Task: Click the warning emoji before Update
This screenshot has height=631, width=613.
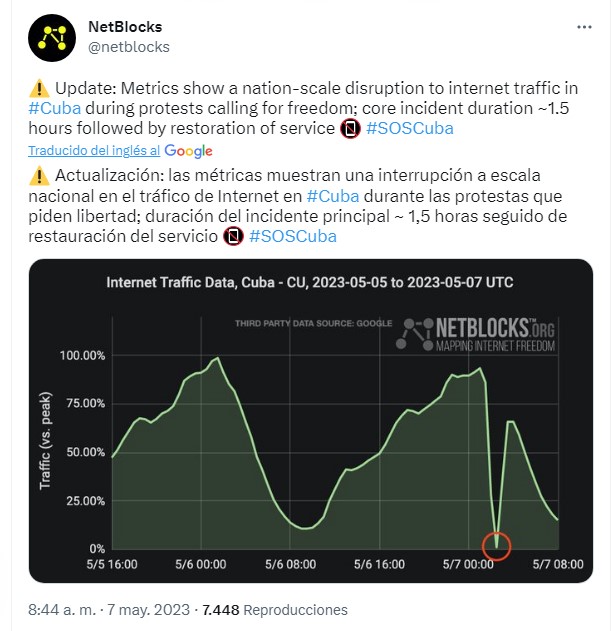Action: point(39,89)
